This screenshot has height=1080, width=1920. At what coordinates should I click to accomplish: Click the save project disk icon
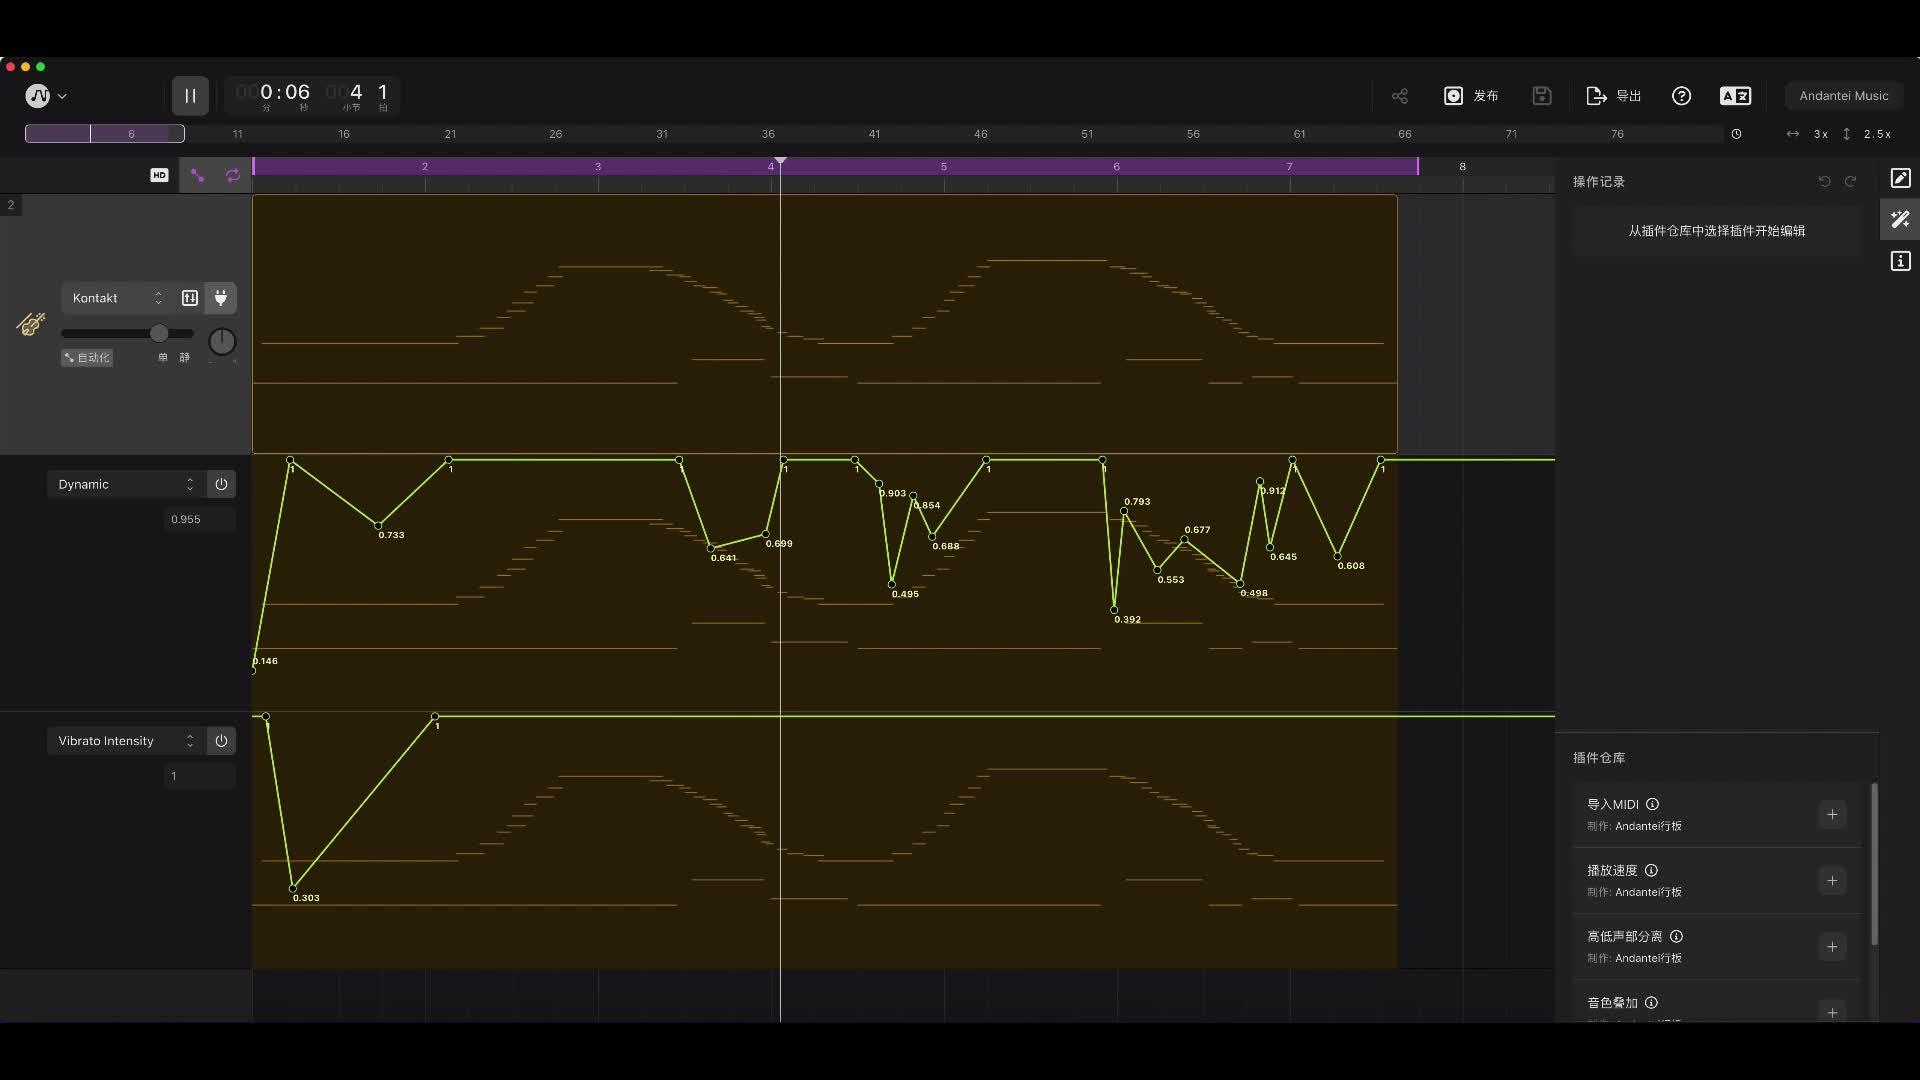pos(1541,96)
